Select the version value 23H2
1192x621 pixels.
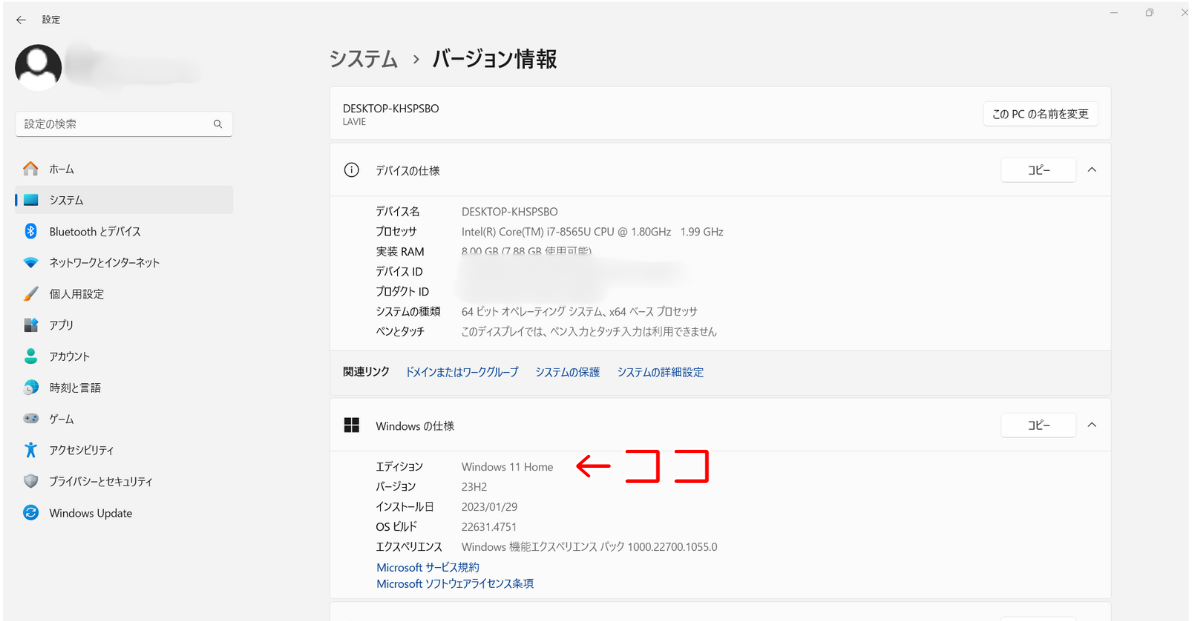pyautogui.click(x=474, y=486)
